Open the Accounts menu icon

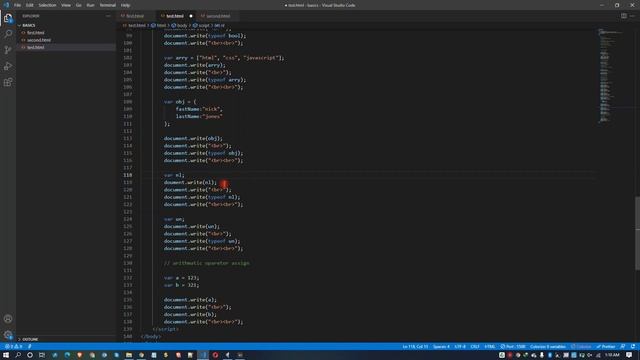tap(8, 319)
